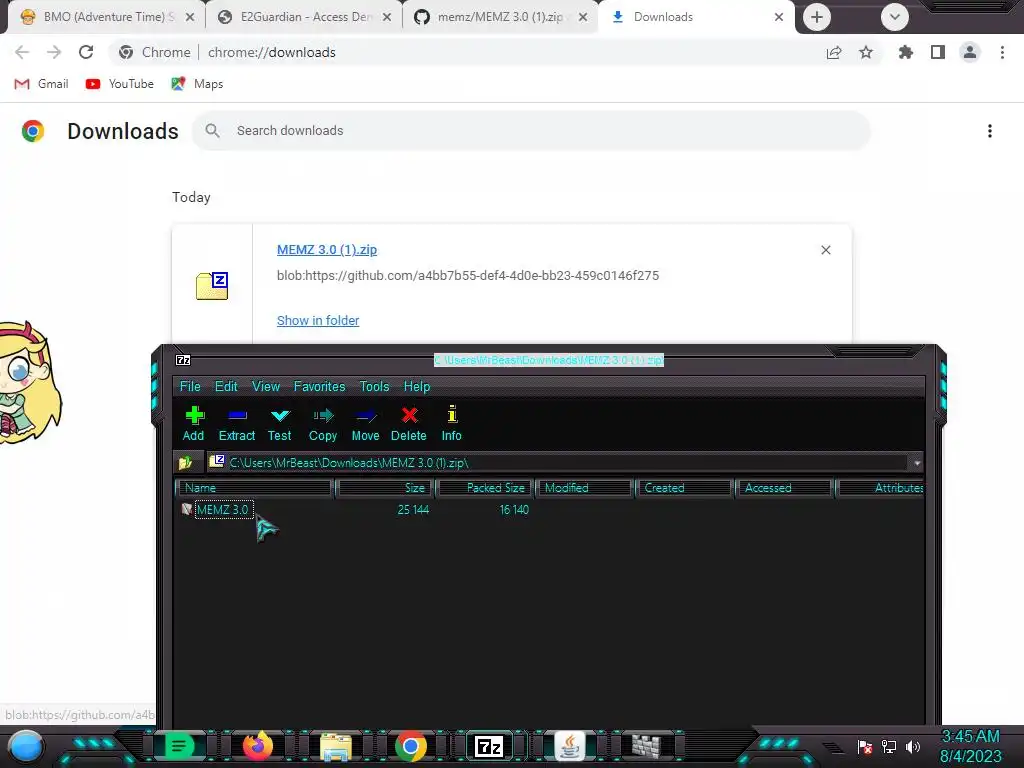This screenshot has height=768, width=1024.
Task: Select the MEMZ 3.0 file entry
Action: coord(223,509)
